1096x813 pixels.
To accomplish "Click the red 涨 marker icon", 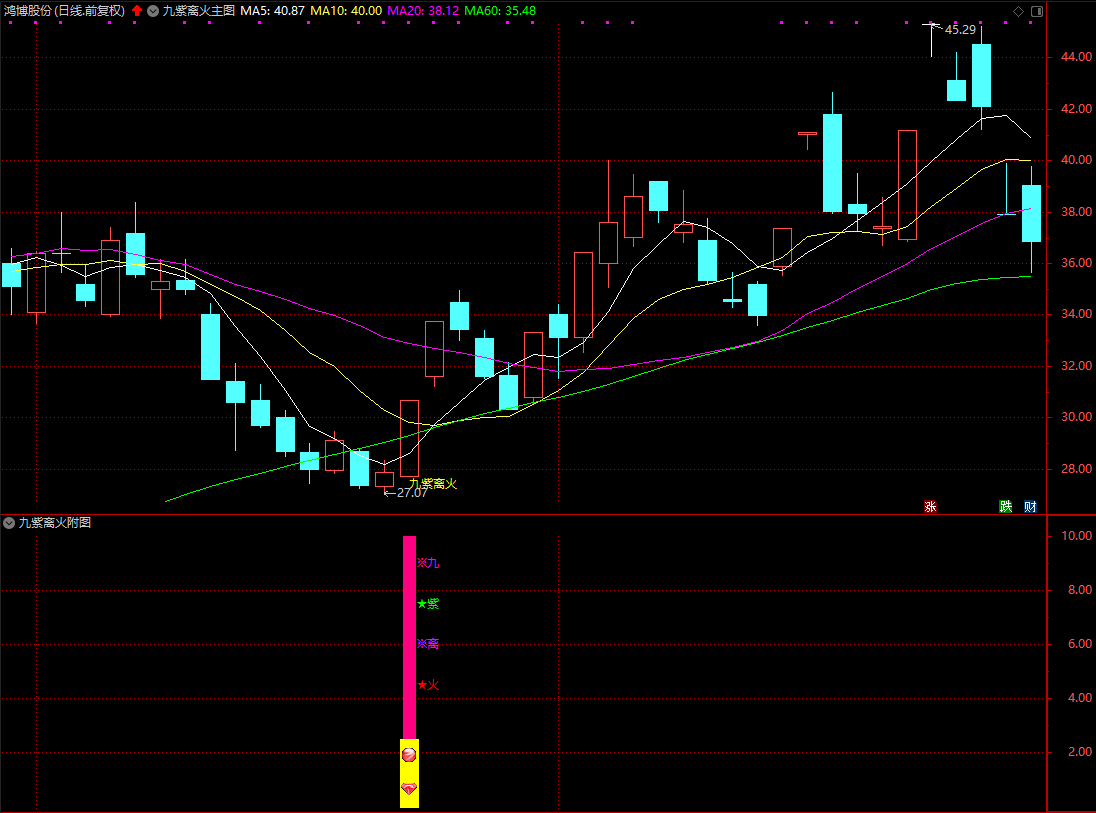I will (x=930, y=507).
